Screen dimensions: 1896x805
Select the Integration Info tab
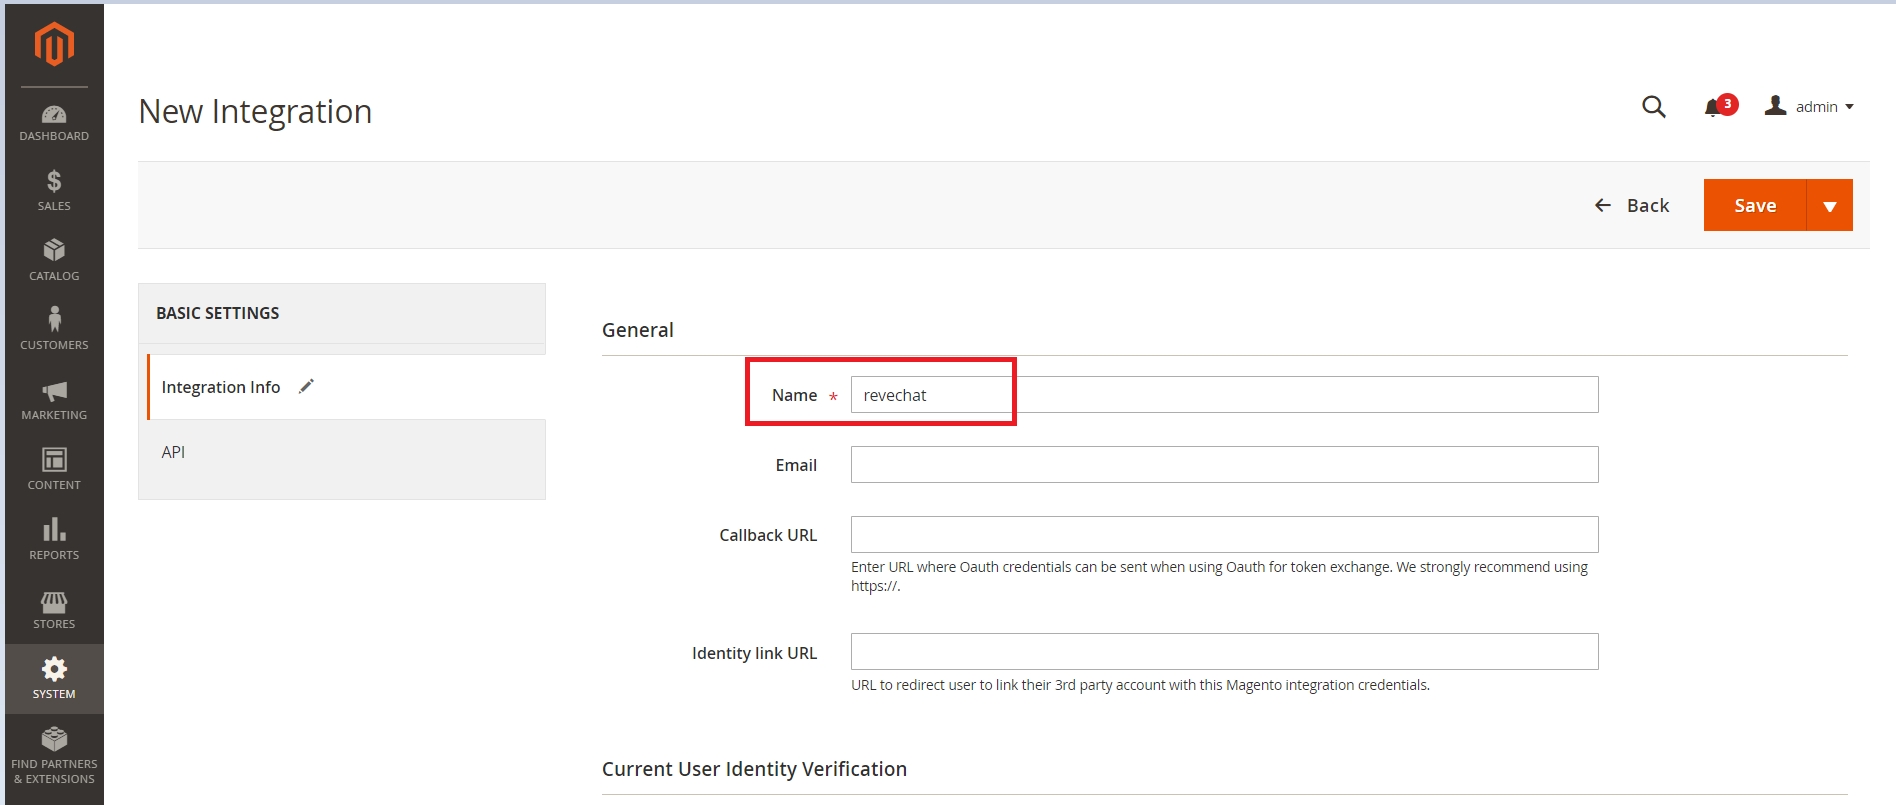221,387
